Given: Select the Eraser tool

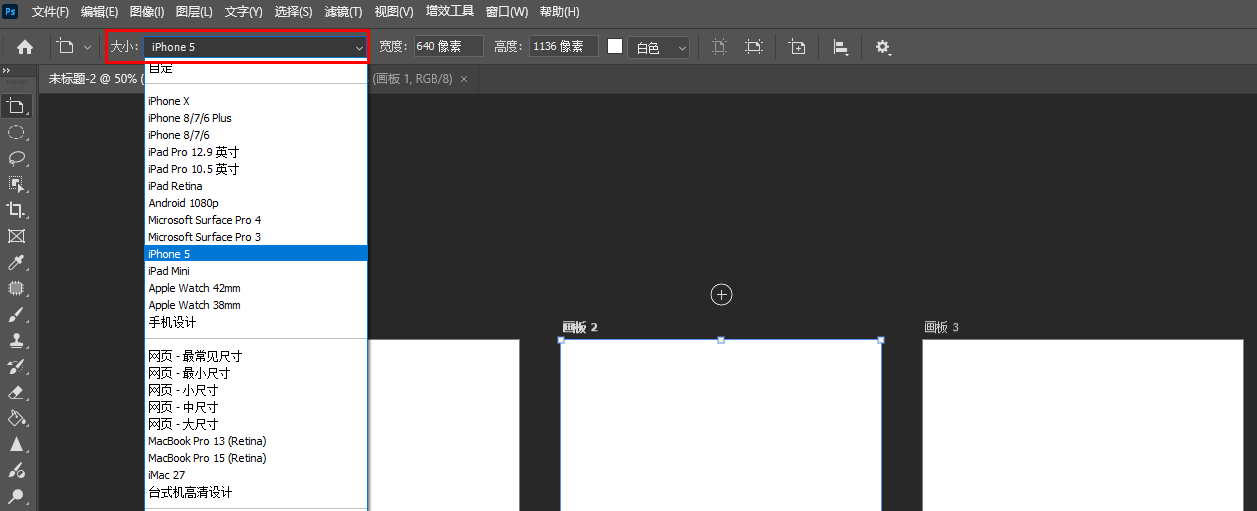Looking at the screenshot, I should point(16,392).
